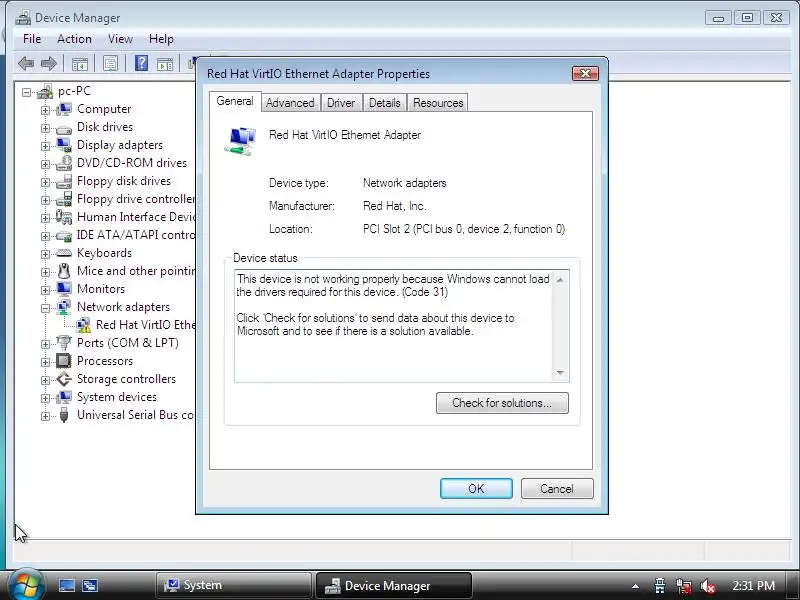Expand the Display adapters node
Screen dimensions: 800x600
point(45,146)
